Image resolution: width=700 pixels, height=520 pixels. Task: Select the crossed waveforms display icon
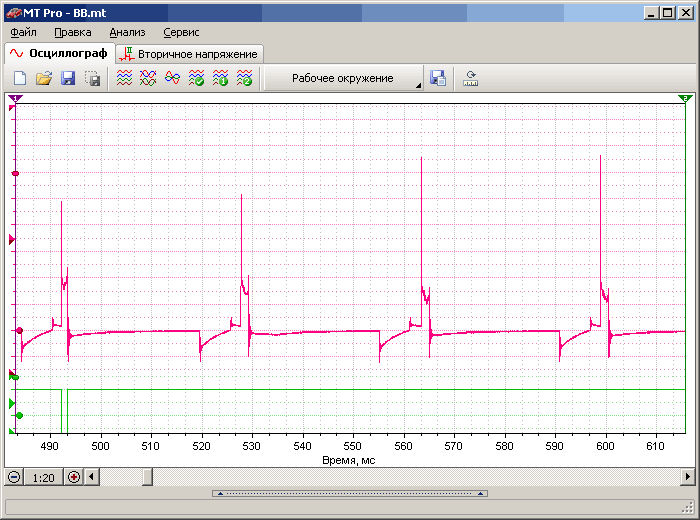tap(148, 78)
